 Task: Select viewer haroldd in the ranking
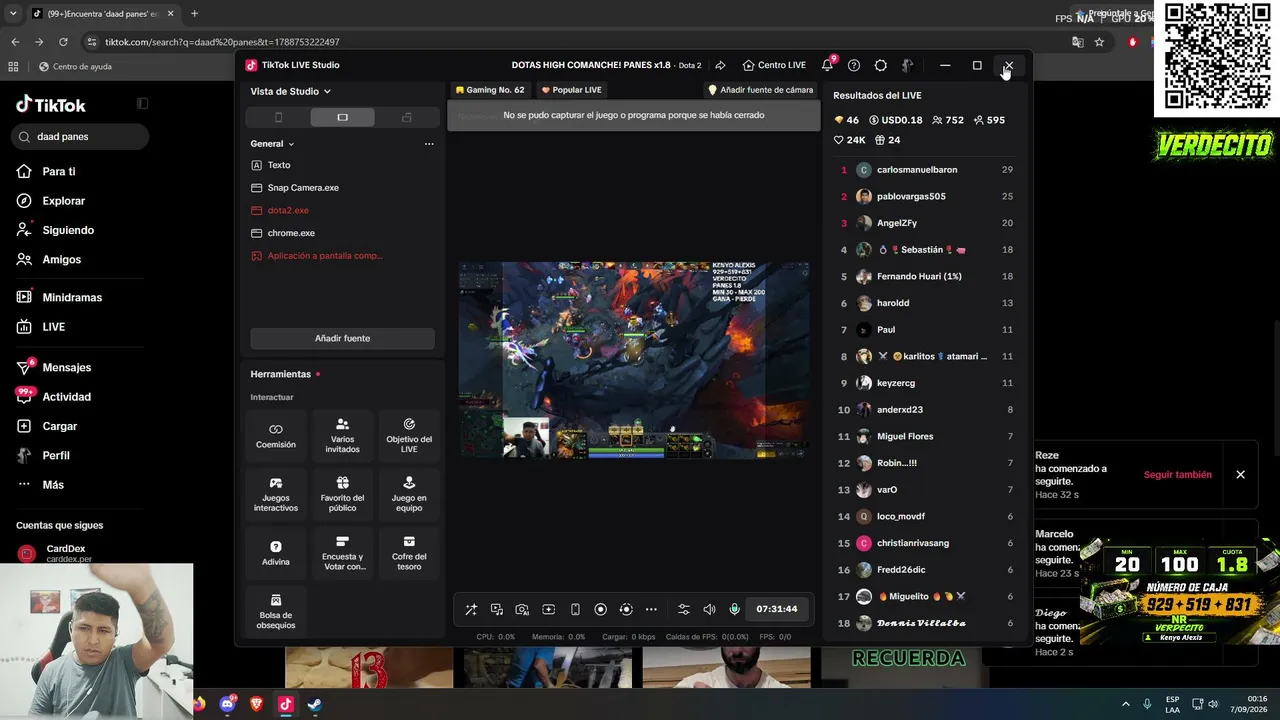tap(925, 303)
